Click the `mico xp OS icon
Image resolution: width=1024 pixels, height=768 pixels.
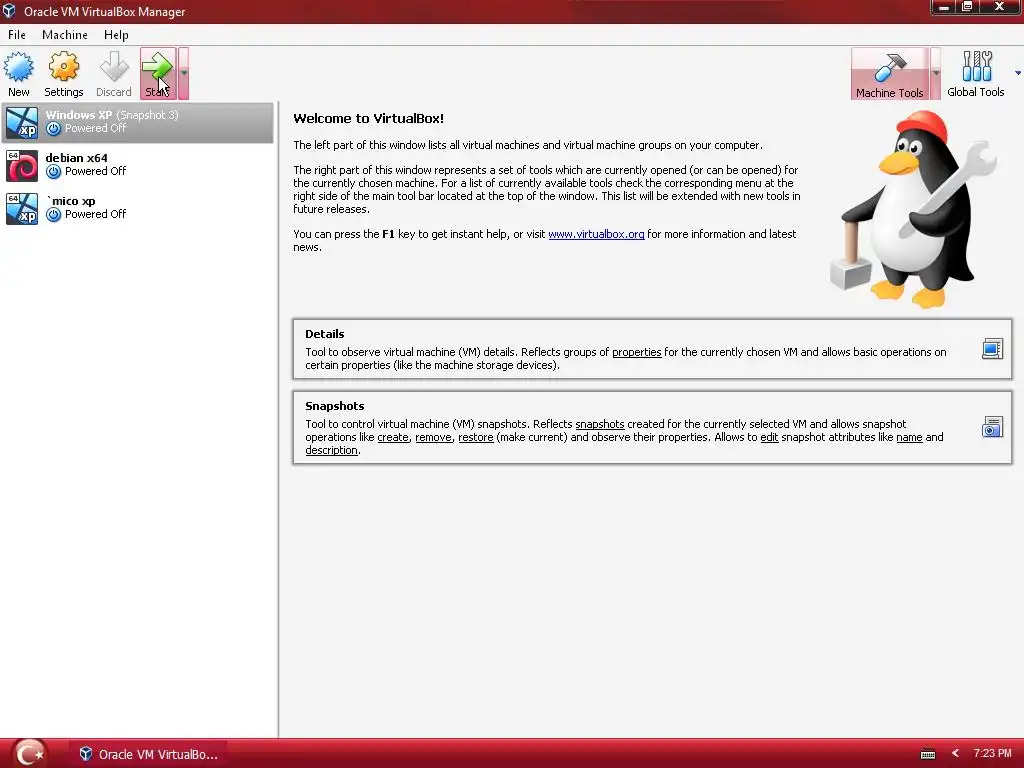(22, 208)
